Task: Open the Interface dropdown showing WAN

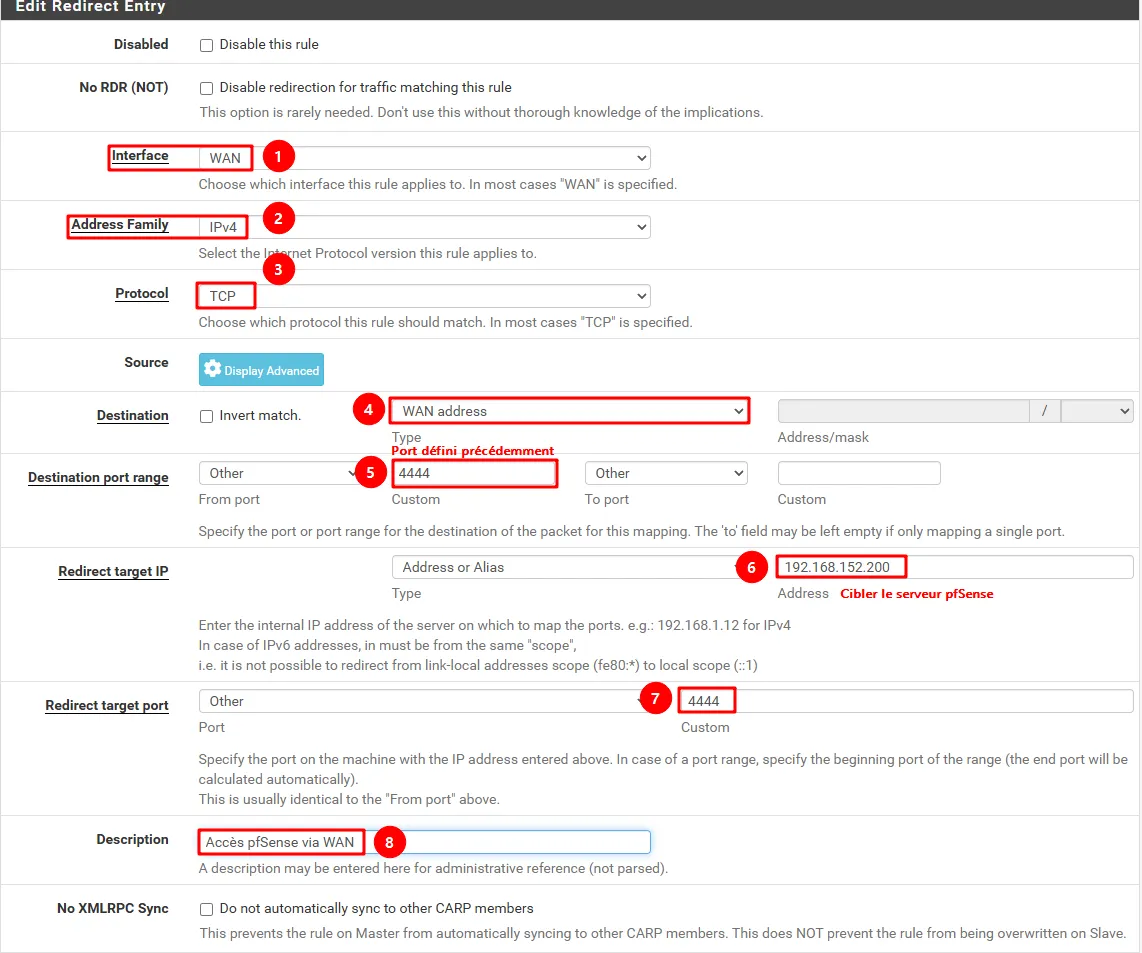Action: point(425,158)
